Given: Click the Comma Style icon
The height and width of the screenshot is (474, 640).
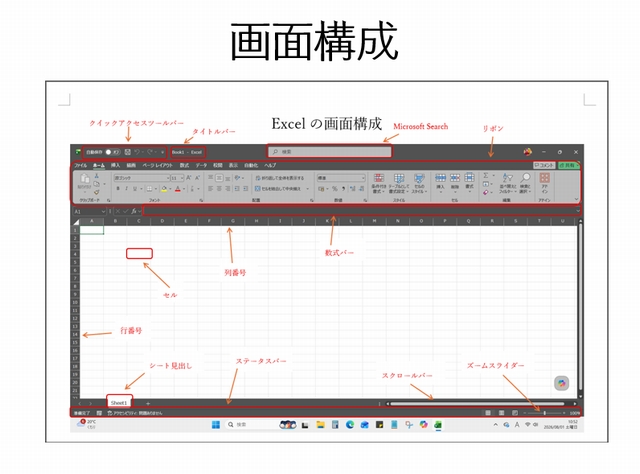Looking at the screenshot, I should (x=344, y=189).
